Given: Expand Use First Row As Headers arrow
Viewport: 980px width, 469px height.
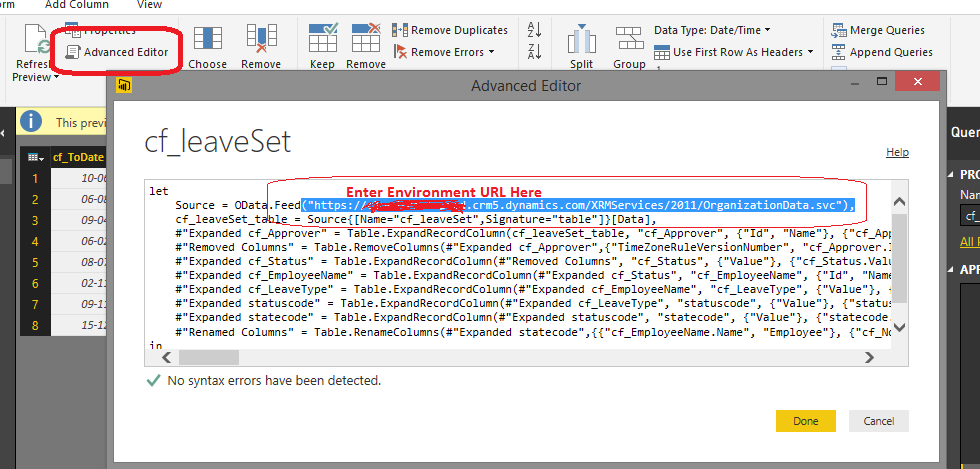Looking at the screenshot, I should 811,52.
